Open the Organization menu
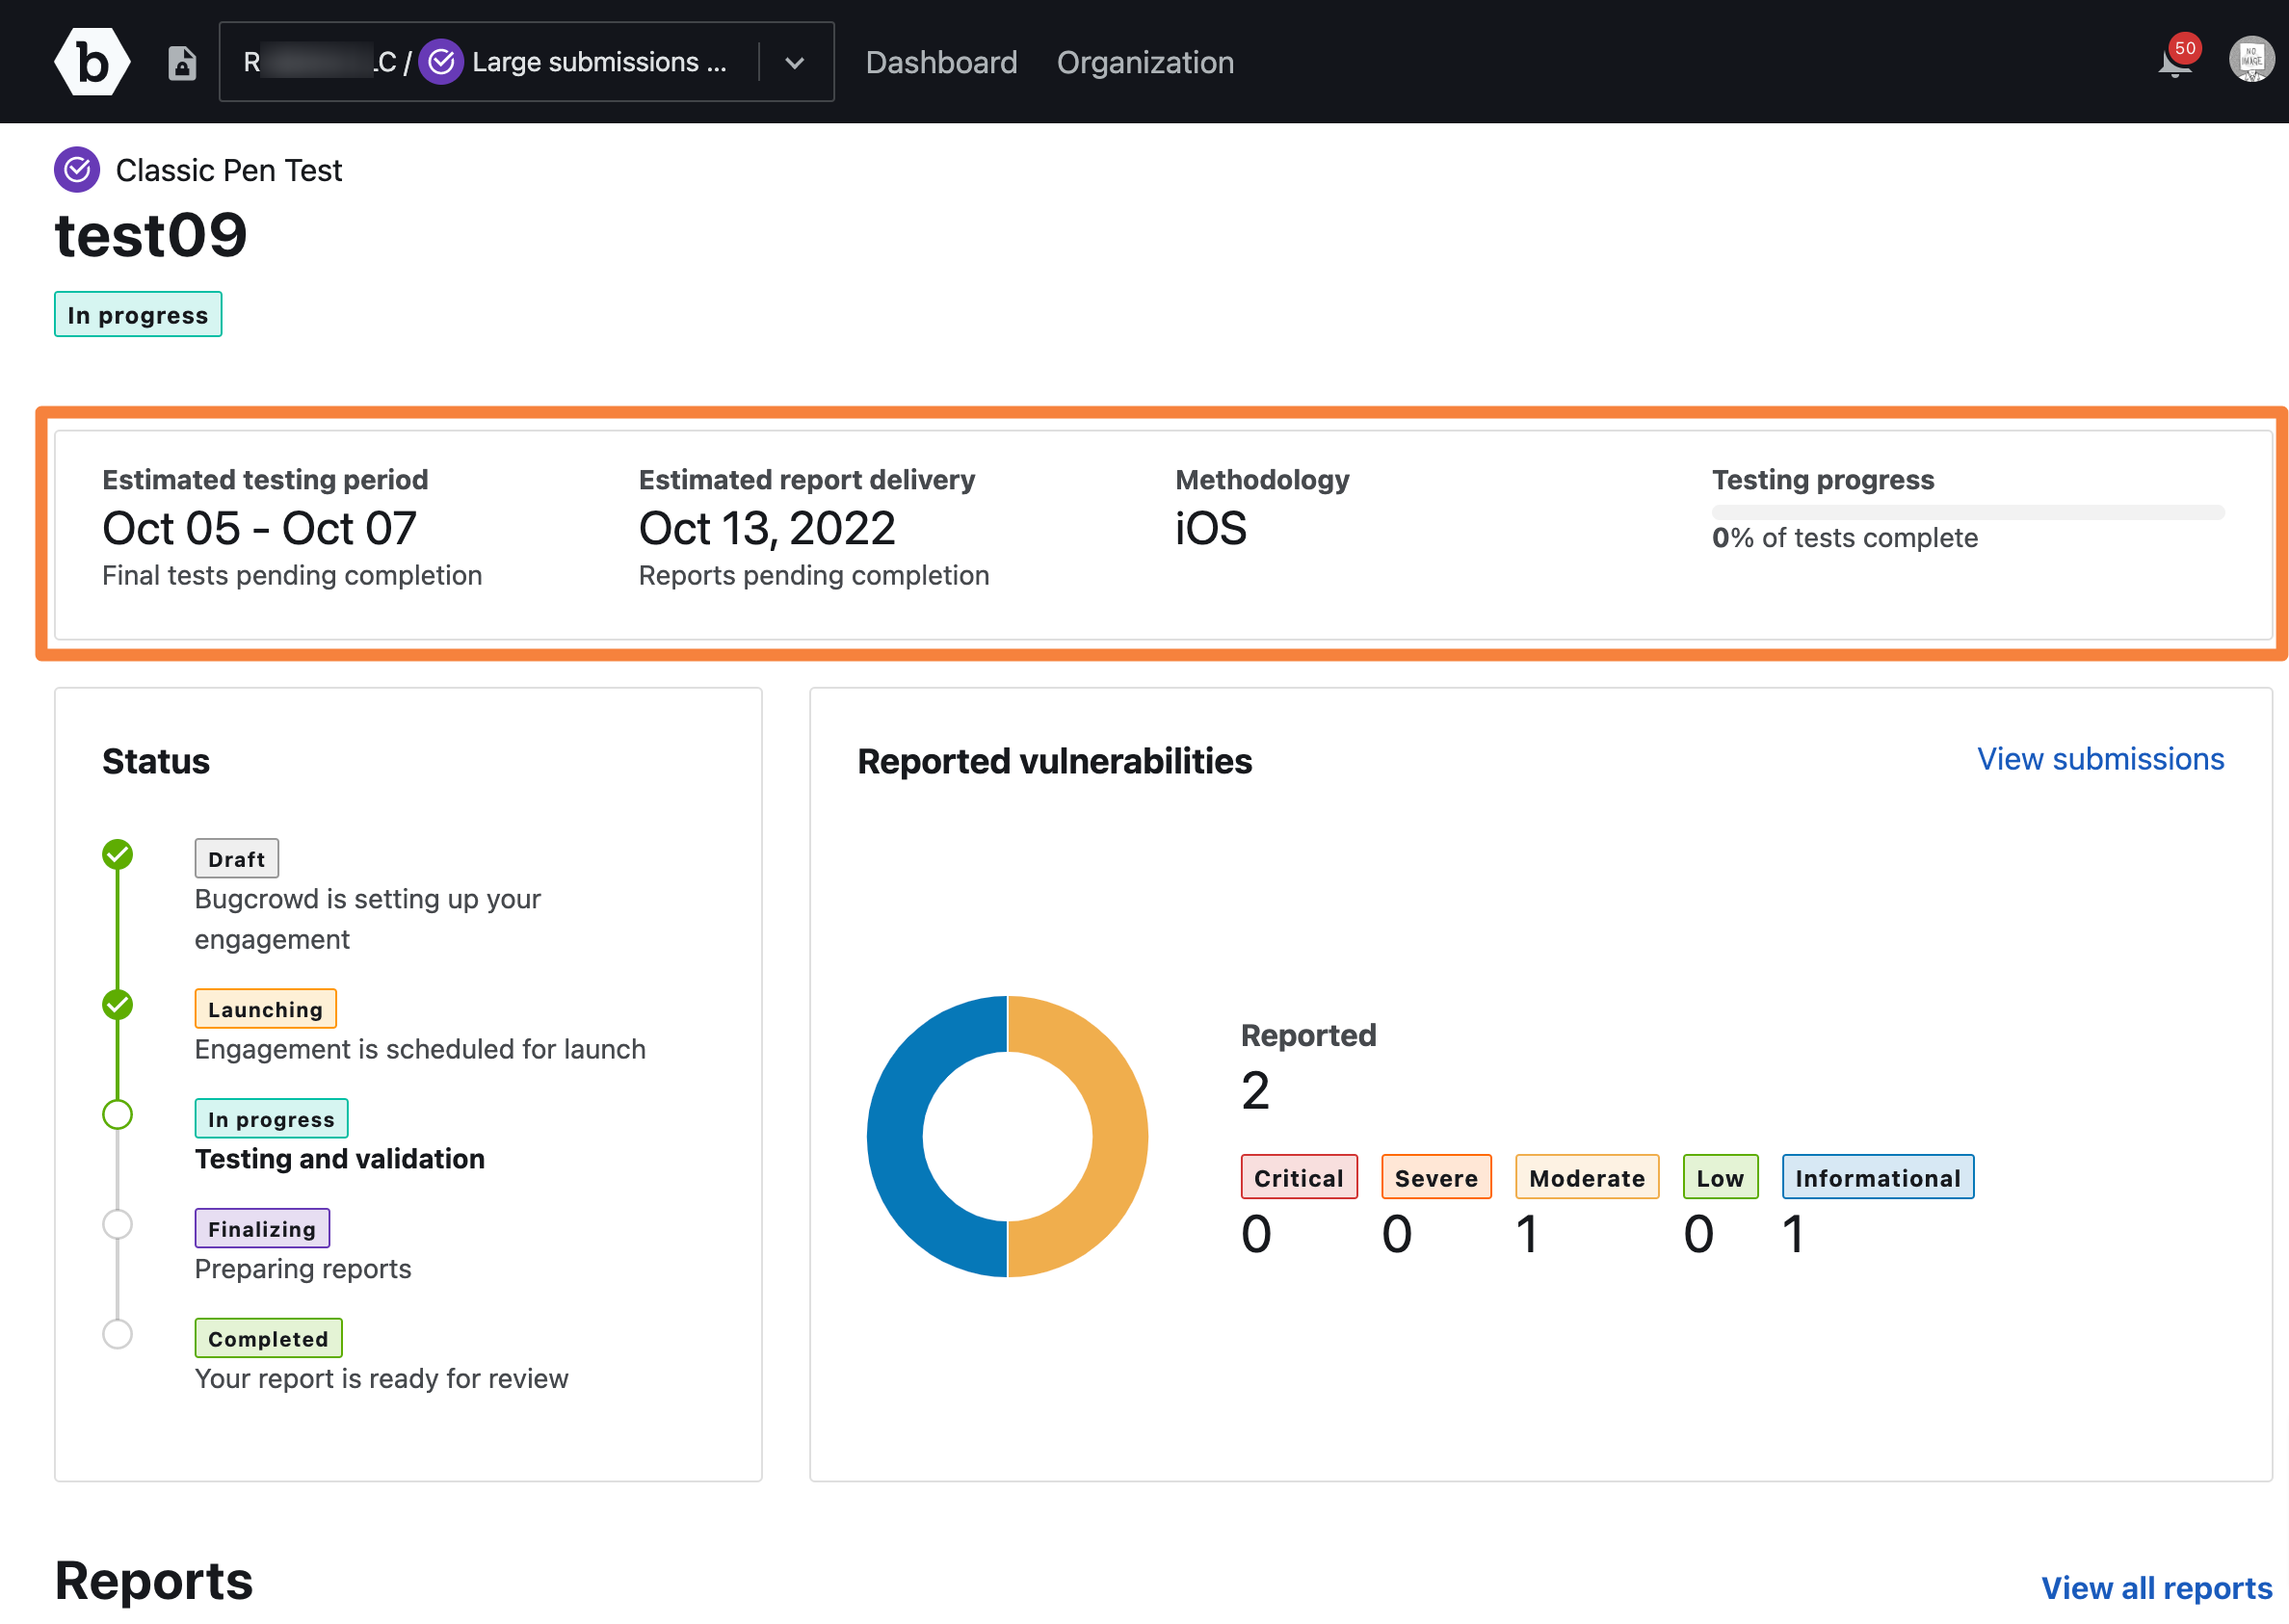The width and height of the screenshot is (2289, 1624). pos(1145,62)
